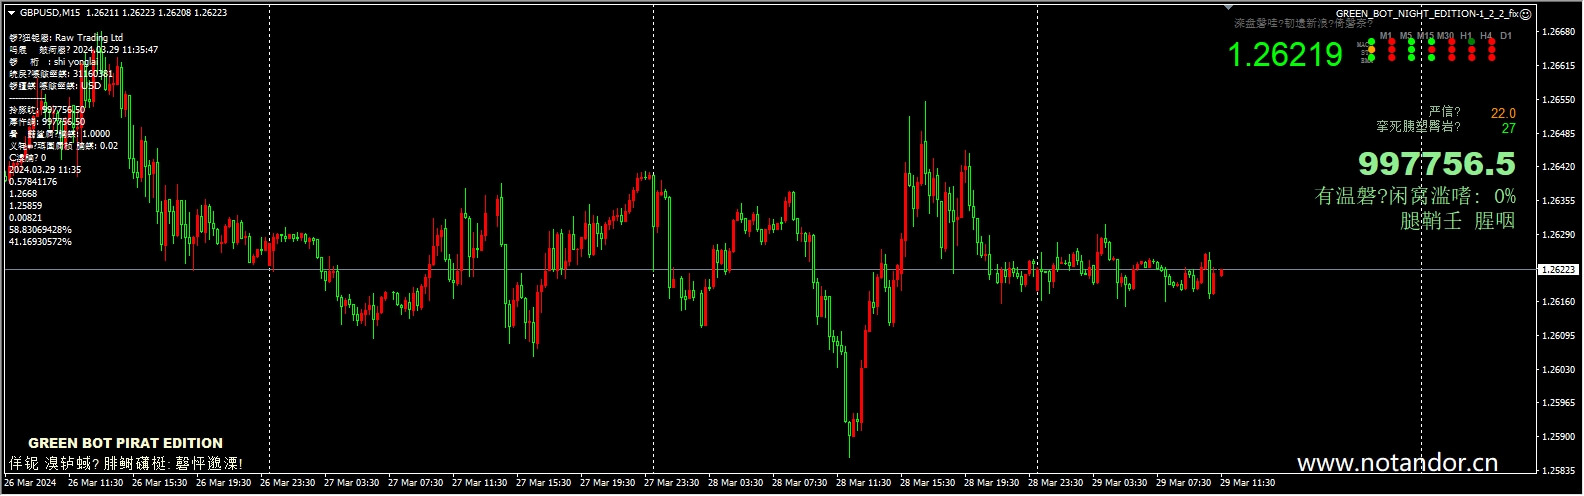Click the GREEN BOT PIRAT EDITION label
This screenshot has height=496, width=1584.
126,443
